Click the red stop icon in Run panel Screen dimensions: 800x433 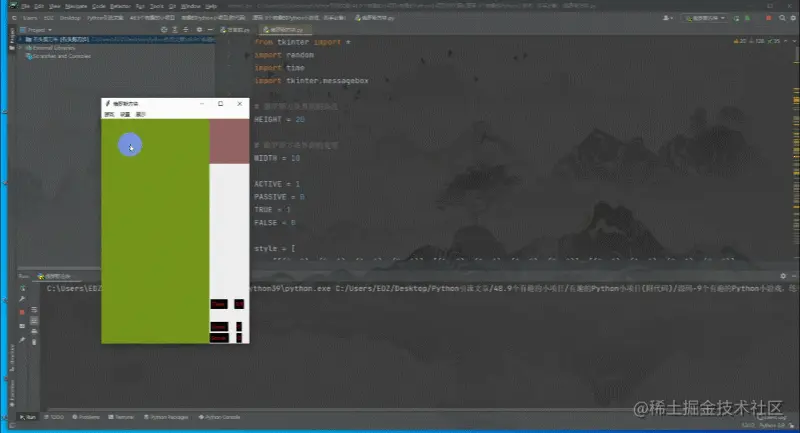(22, 312)
